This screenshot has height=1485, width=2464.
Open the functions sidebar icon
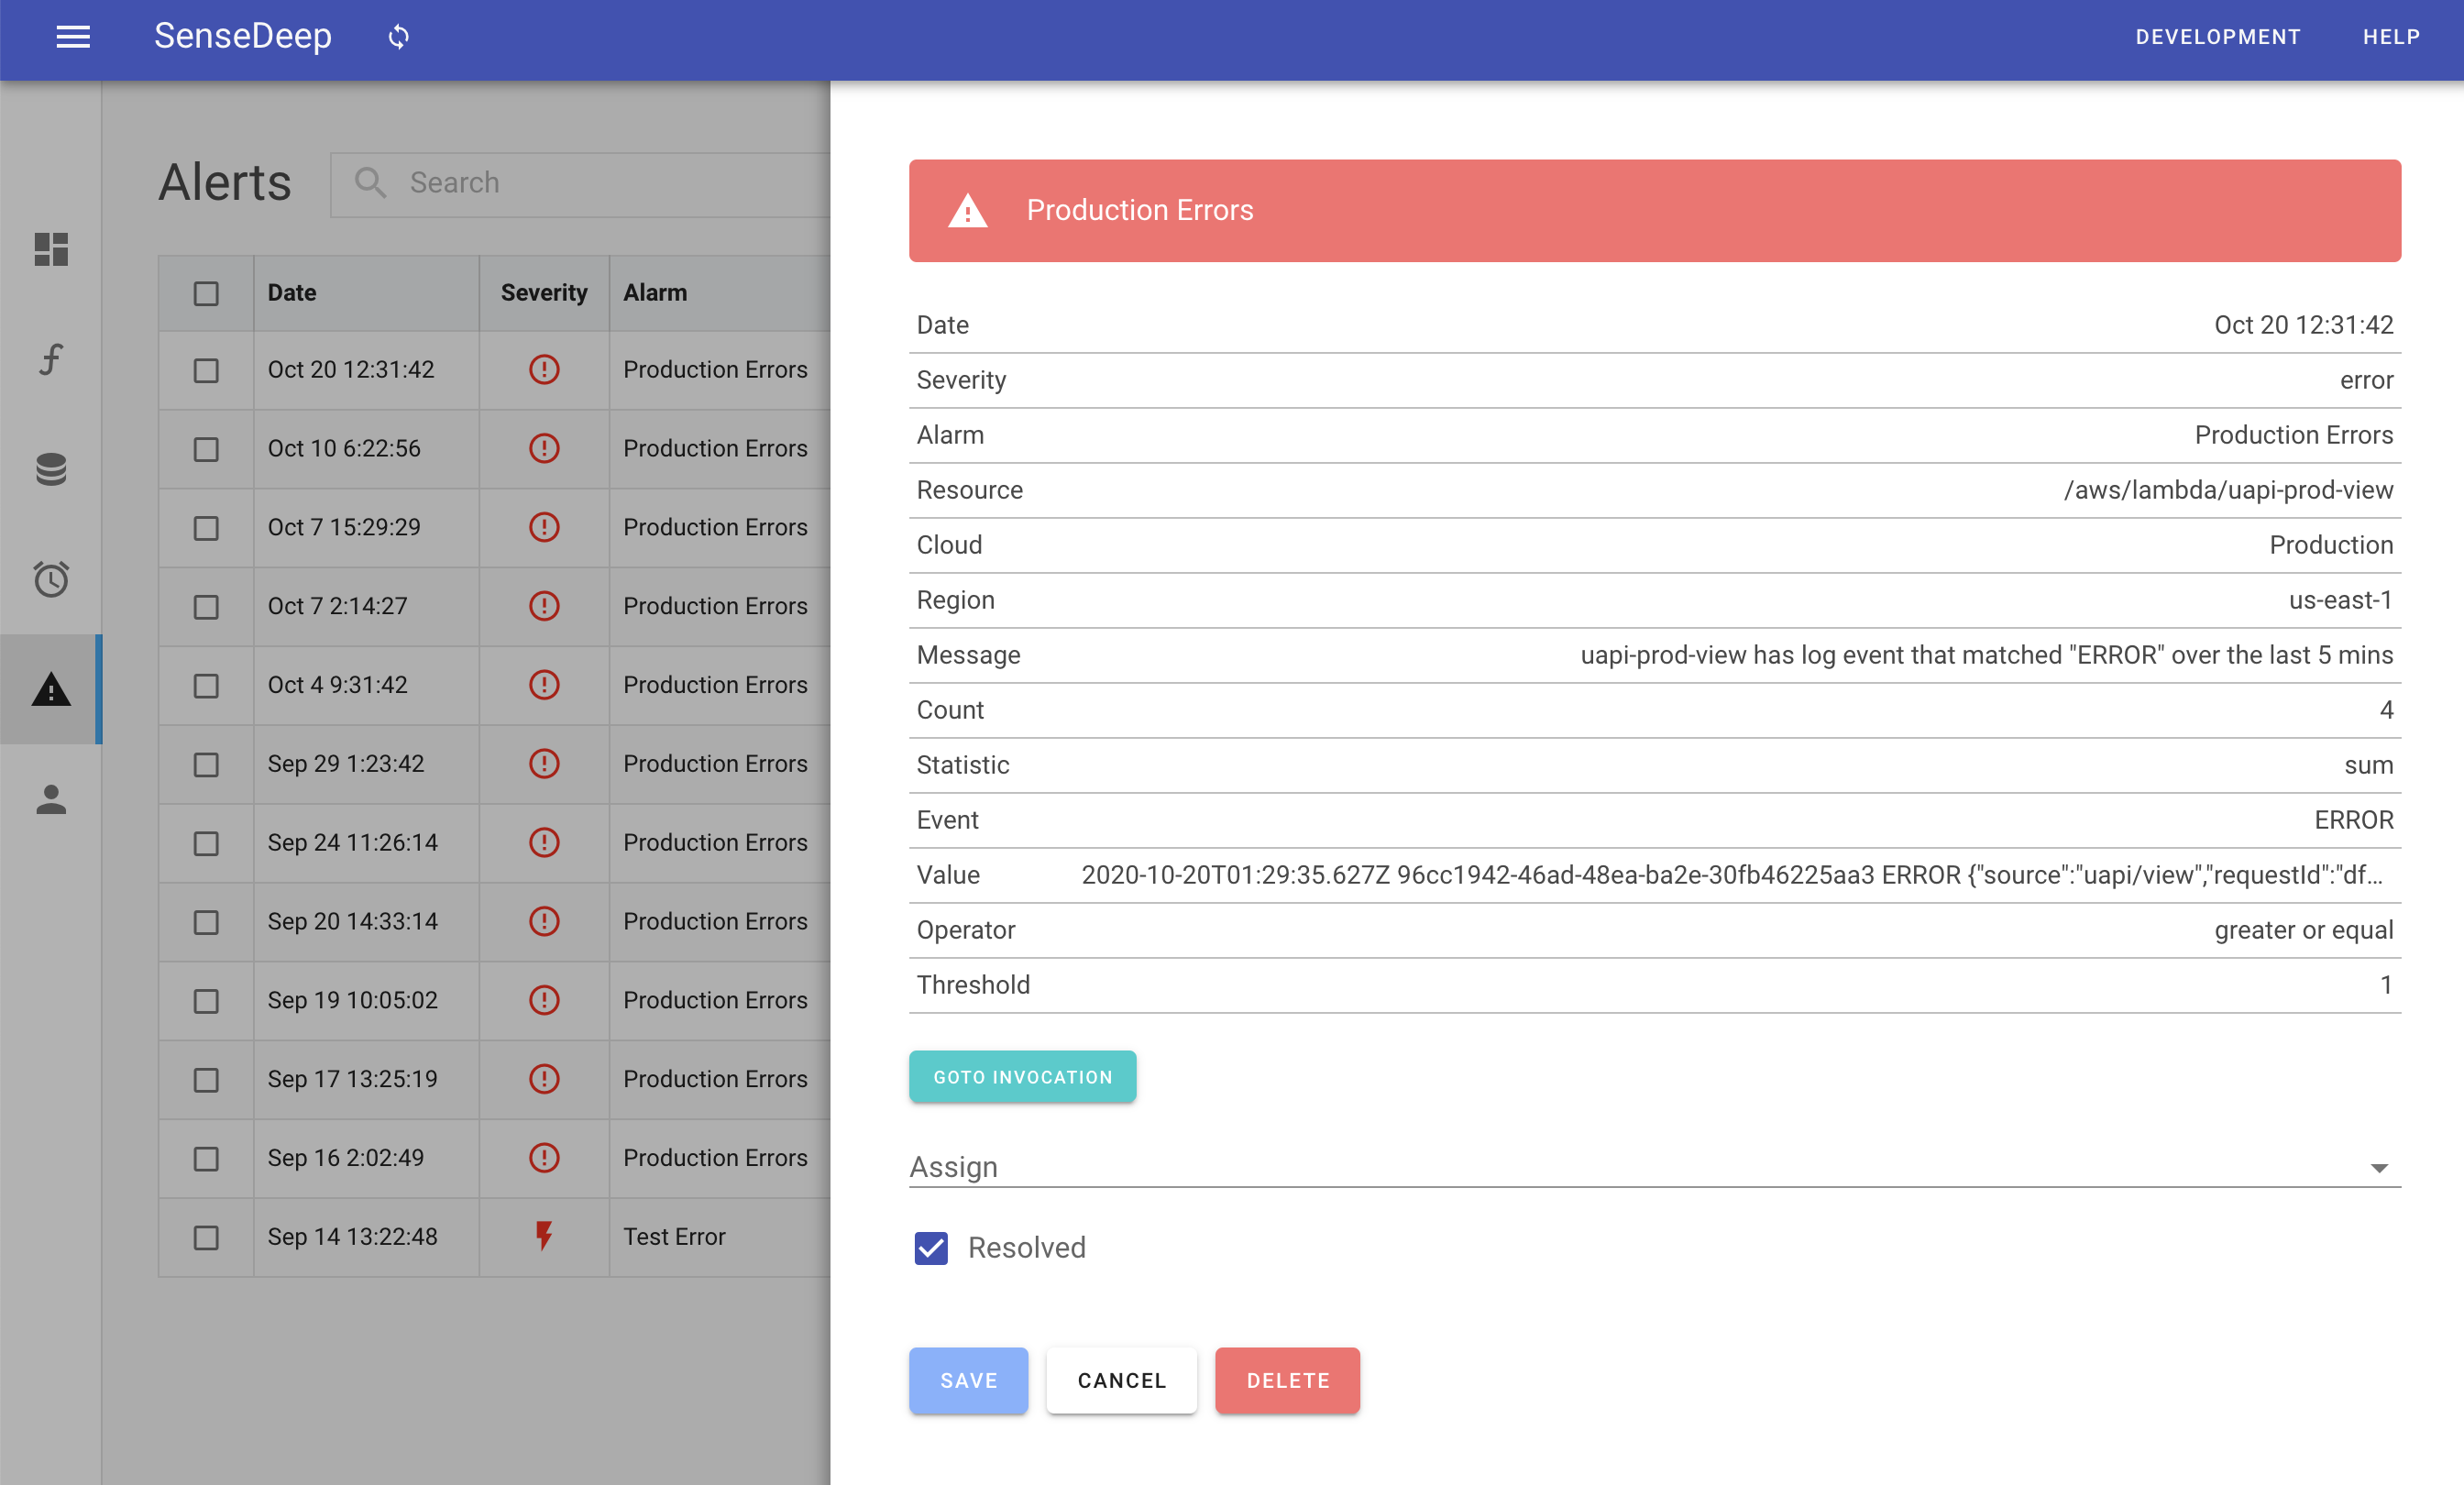(51, 359)
